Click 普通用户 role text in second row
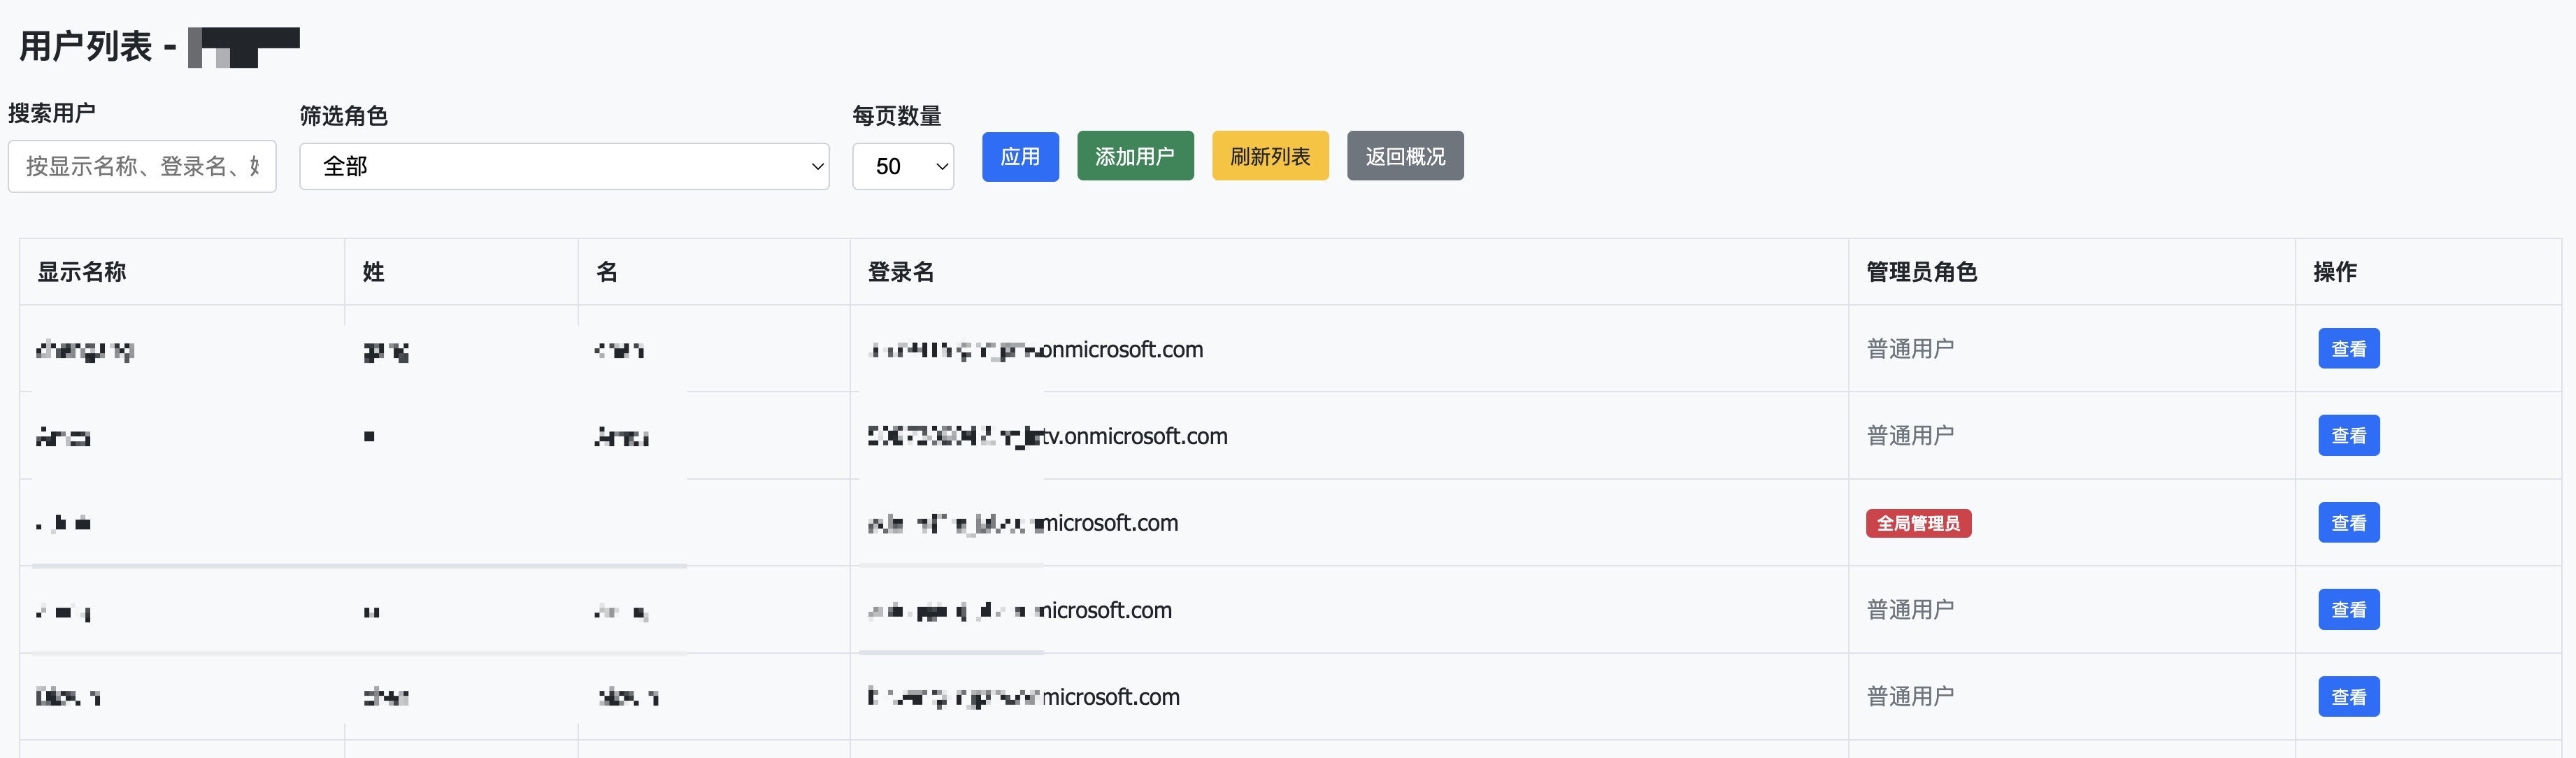Screen dimensions: 2576x758 pos(1909,436)
